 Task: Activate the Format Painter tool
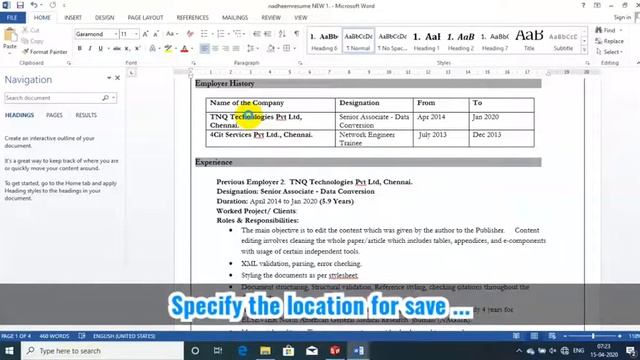[44, 52]
